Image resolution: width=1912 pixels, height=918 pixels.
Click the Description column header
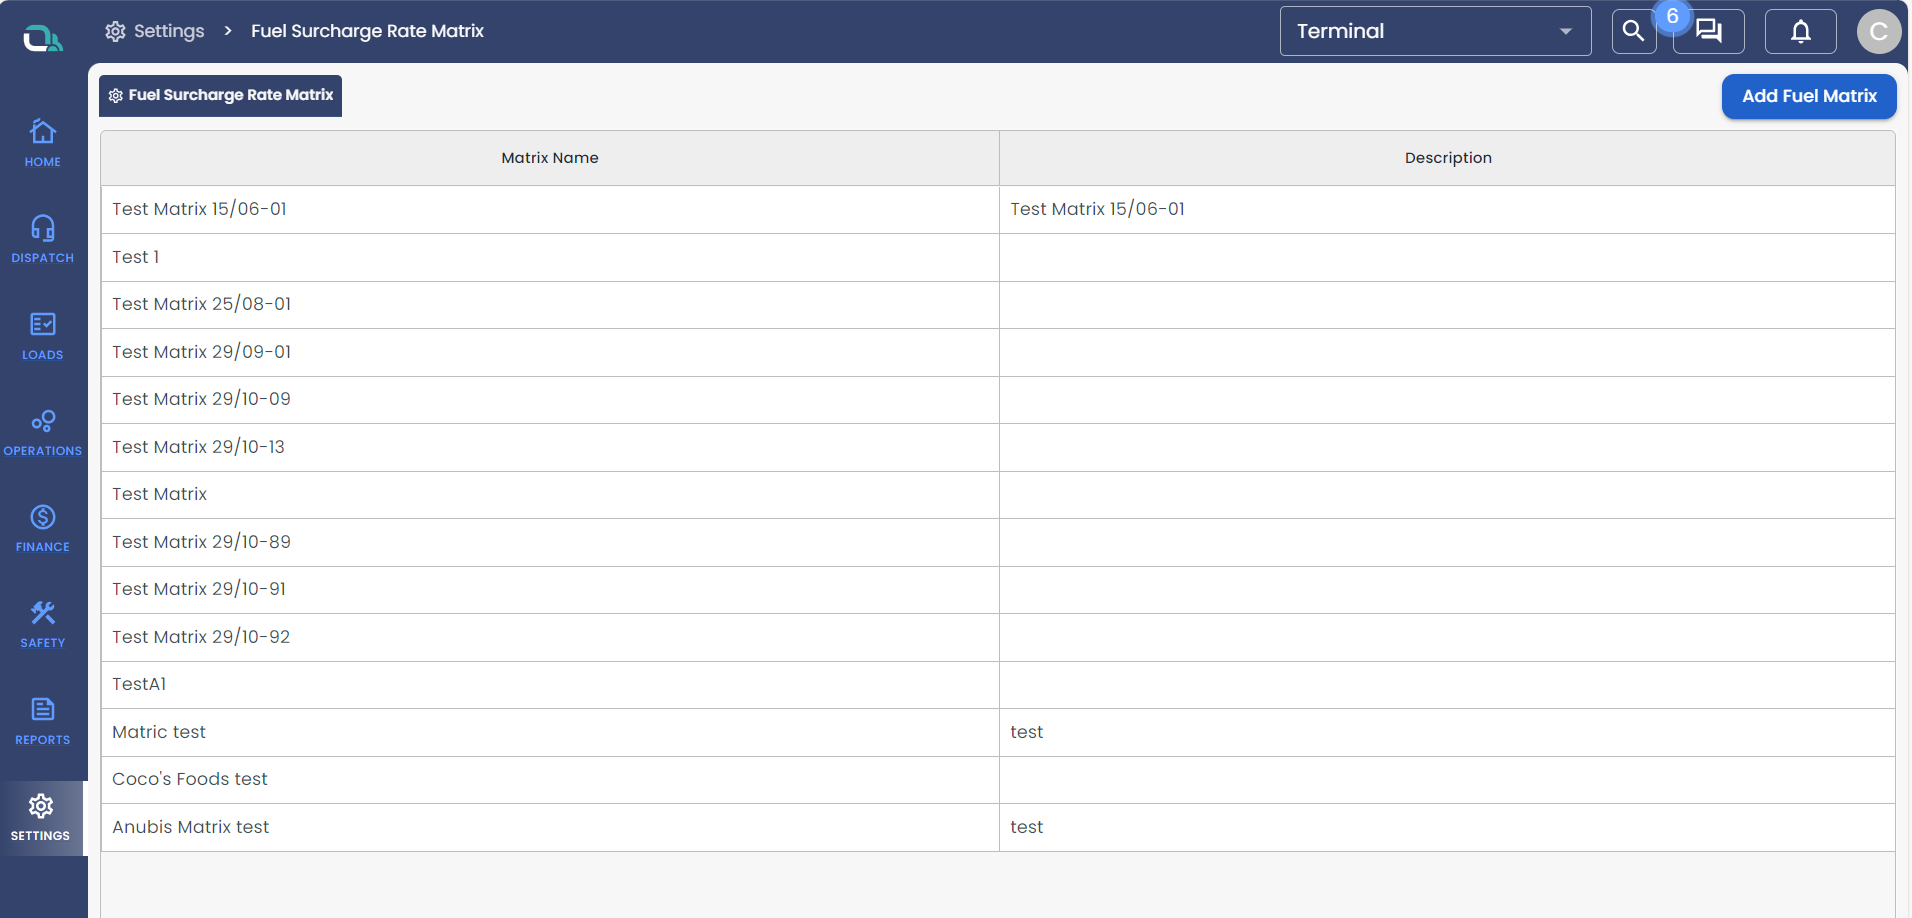1447,158
